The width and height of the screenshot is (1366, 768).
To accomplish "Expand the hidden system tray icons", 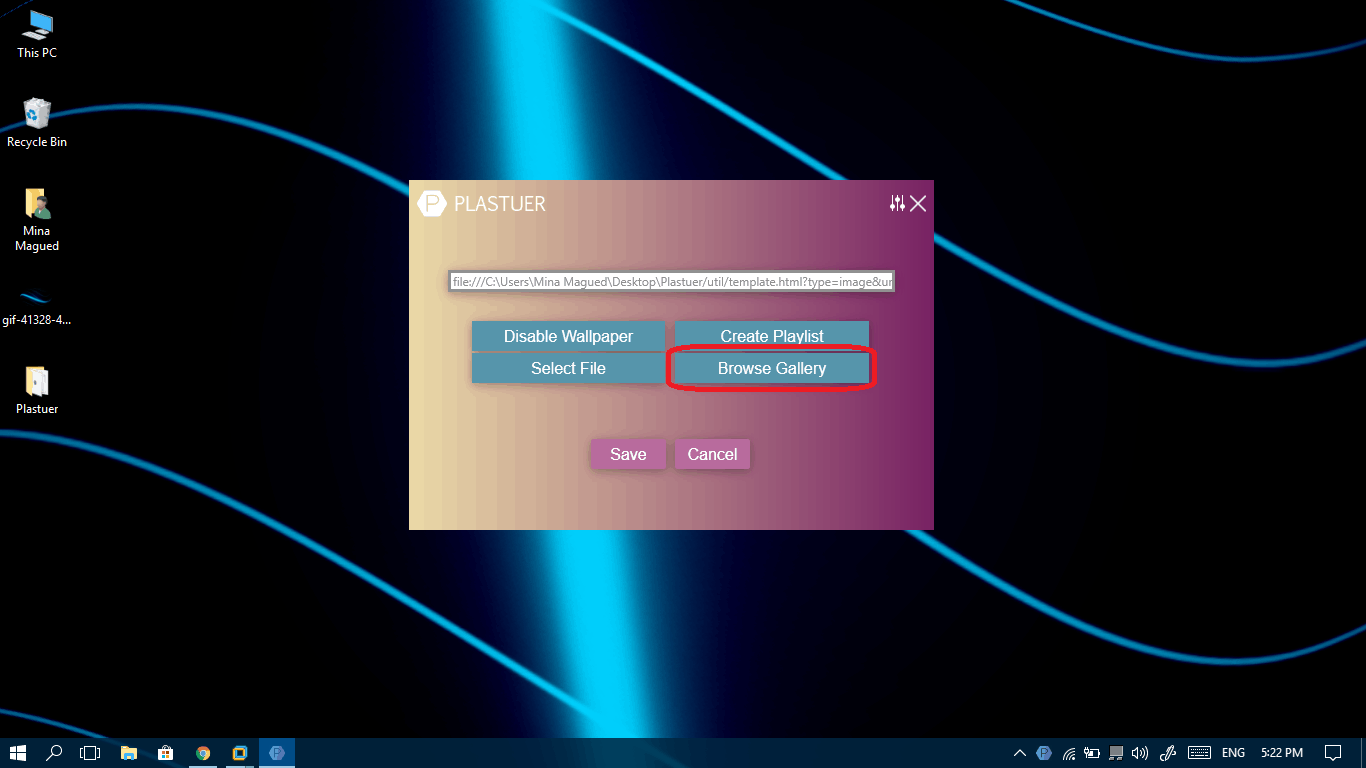I will (x=1019, y=753).
